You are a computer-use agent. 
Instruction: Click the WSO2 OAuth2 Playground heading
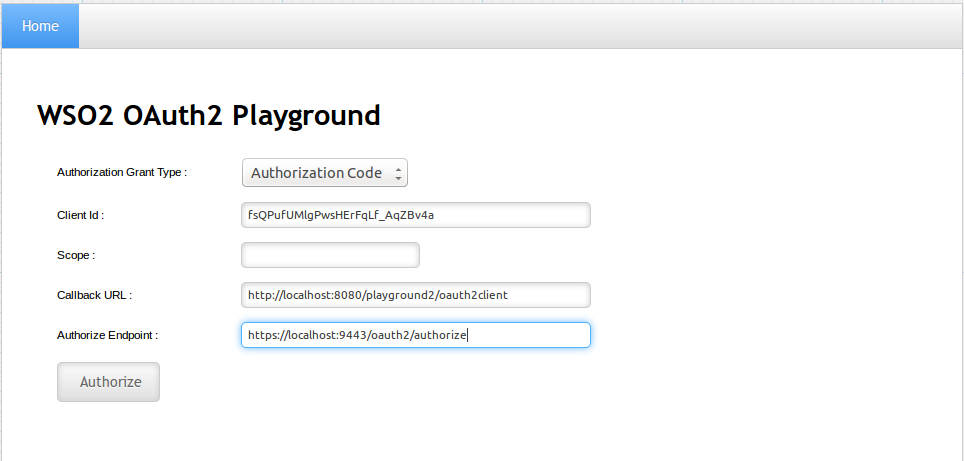(x=208, y=116)
